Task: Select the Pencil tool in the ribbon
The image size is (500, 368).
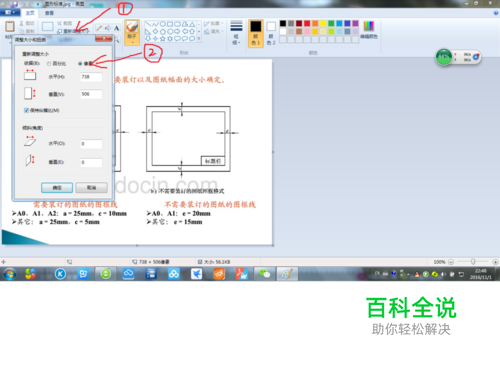Action: tap(99, 28)
